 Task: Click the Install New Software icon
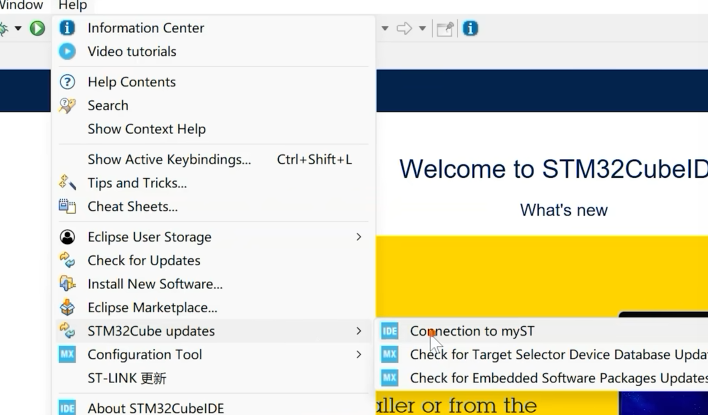[x=67, y=284]
